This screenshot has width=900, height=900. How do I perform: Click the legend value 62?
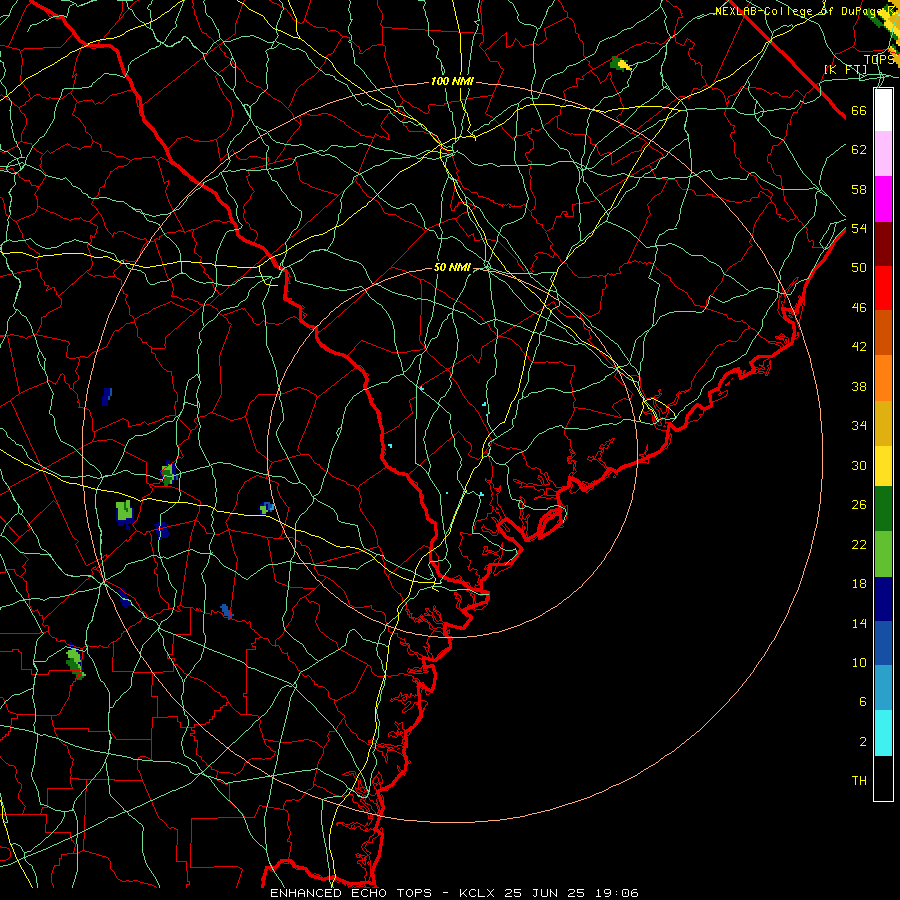[859, 150]
